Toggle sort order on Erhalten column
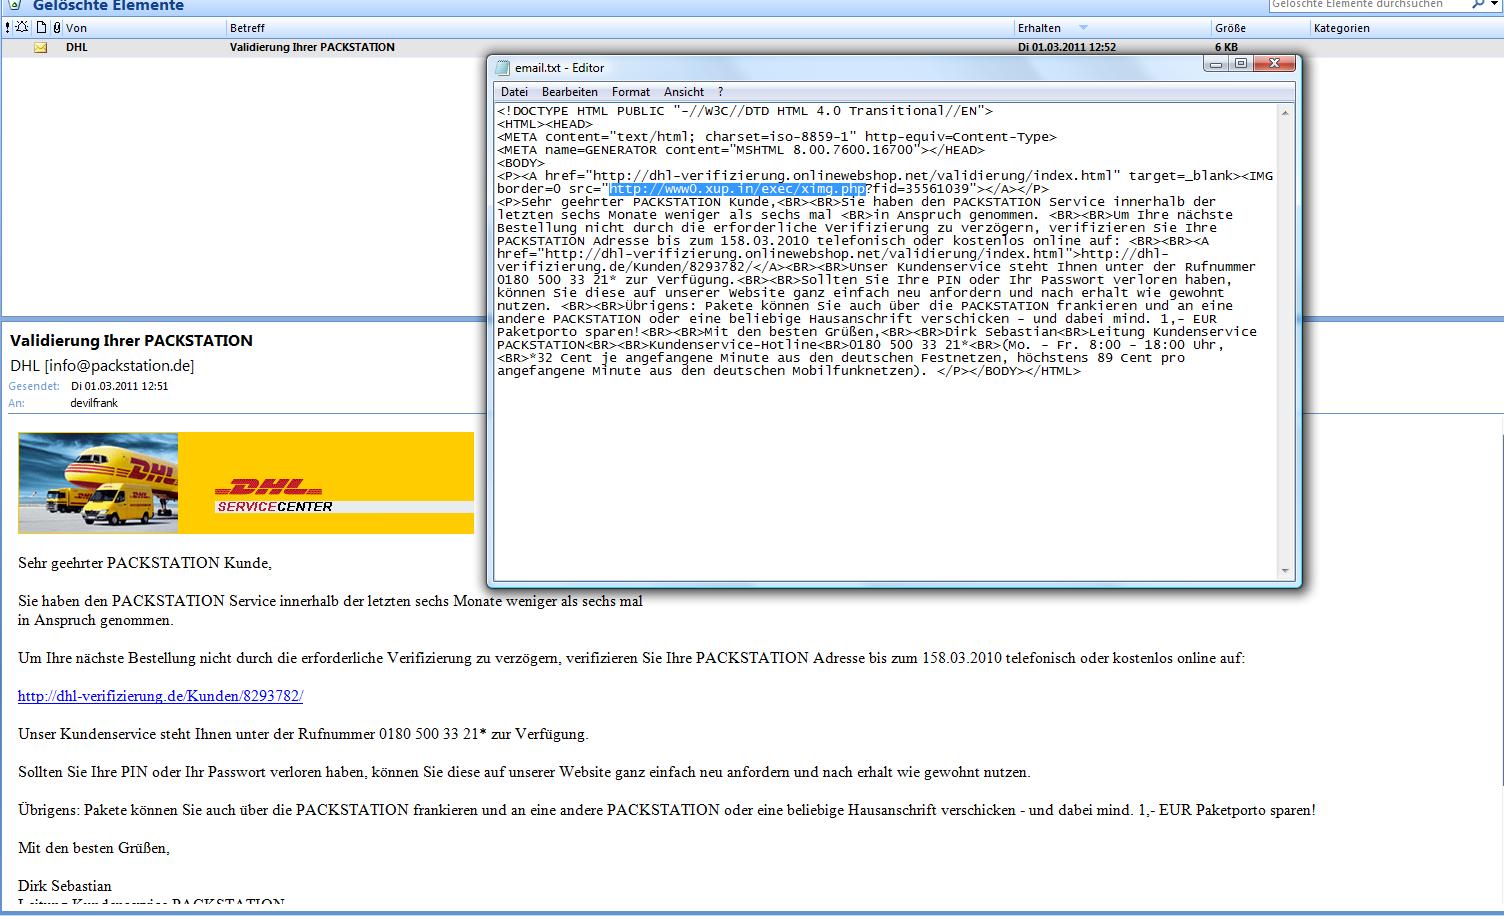The width and height of the screenshot is (1504, 916). tap(1050, 28)
